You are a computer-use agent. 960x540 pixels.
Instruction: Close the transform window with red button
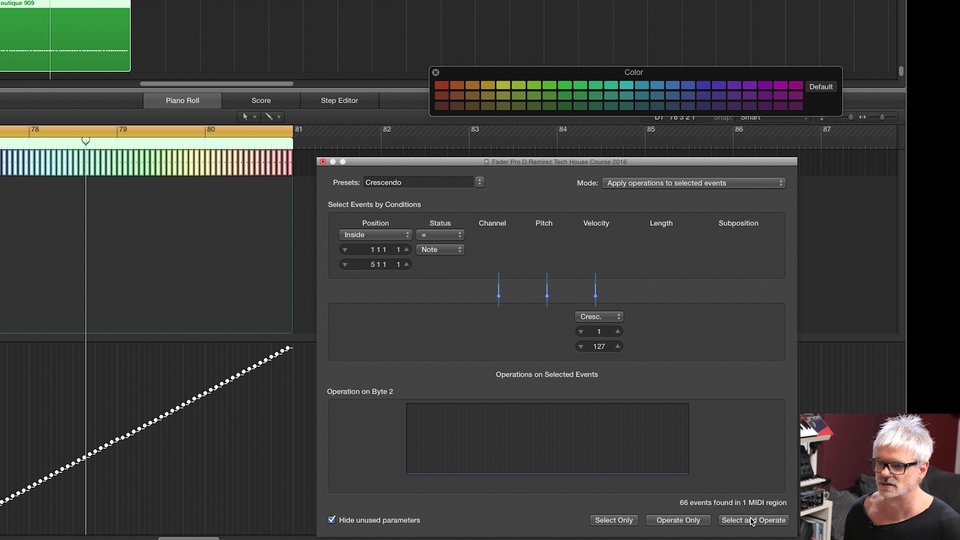click(x=323, y=162)
